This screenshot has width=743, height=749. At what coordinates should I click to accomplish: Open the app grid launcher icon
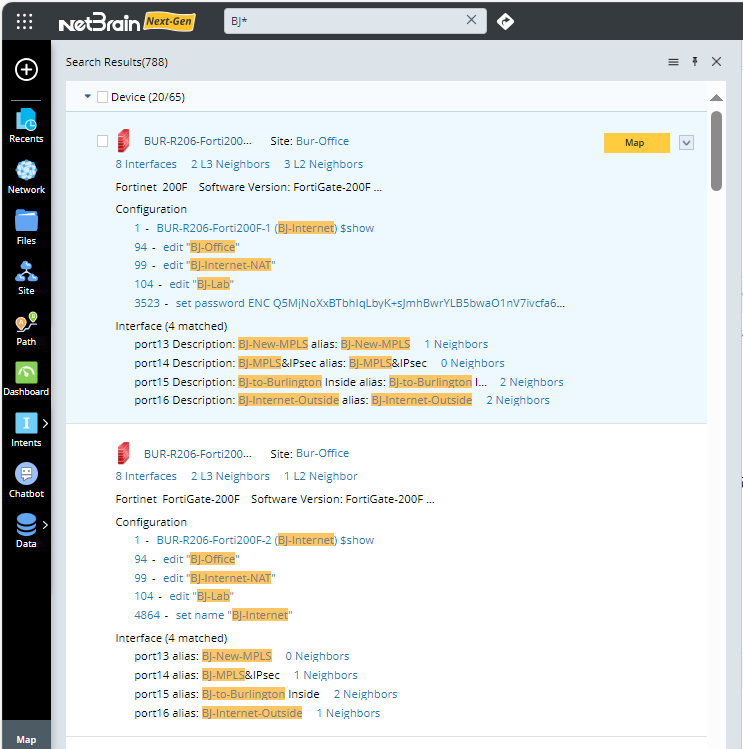coord(24,21)
